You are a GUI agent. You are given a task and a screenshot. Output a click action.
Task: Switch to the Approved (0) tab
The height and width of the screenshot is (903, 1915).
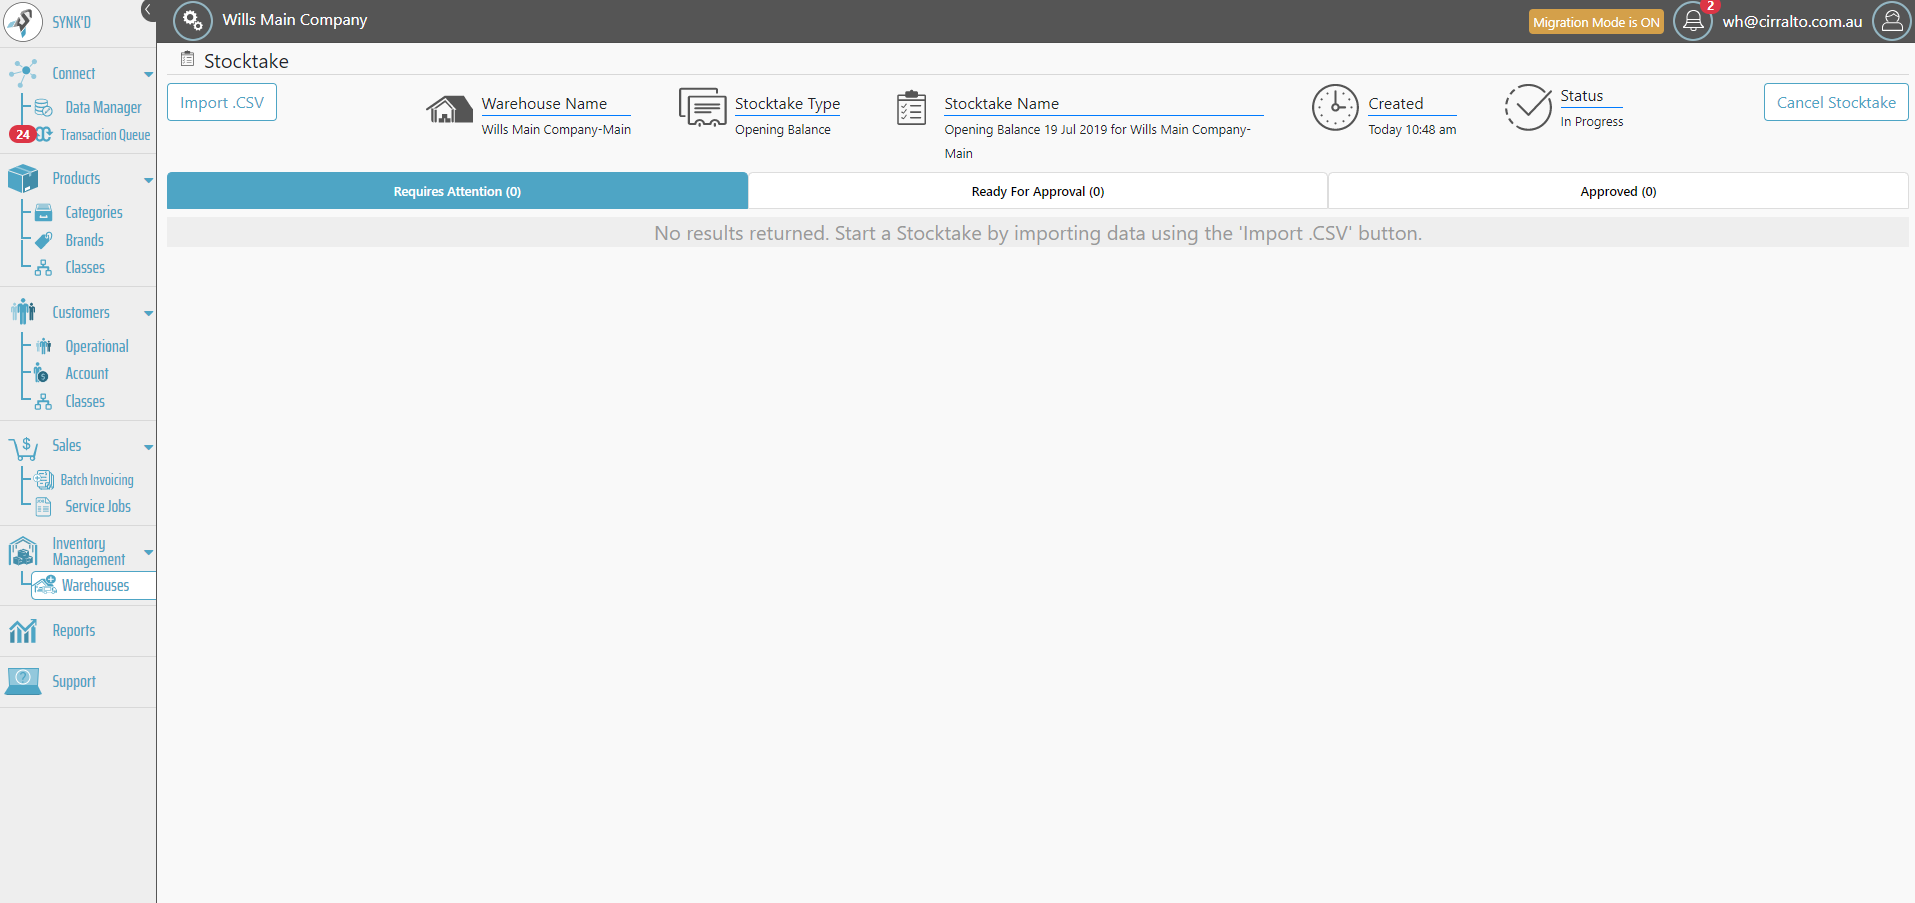(x=1618, y=191)
